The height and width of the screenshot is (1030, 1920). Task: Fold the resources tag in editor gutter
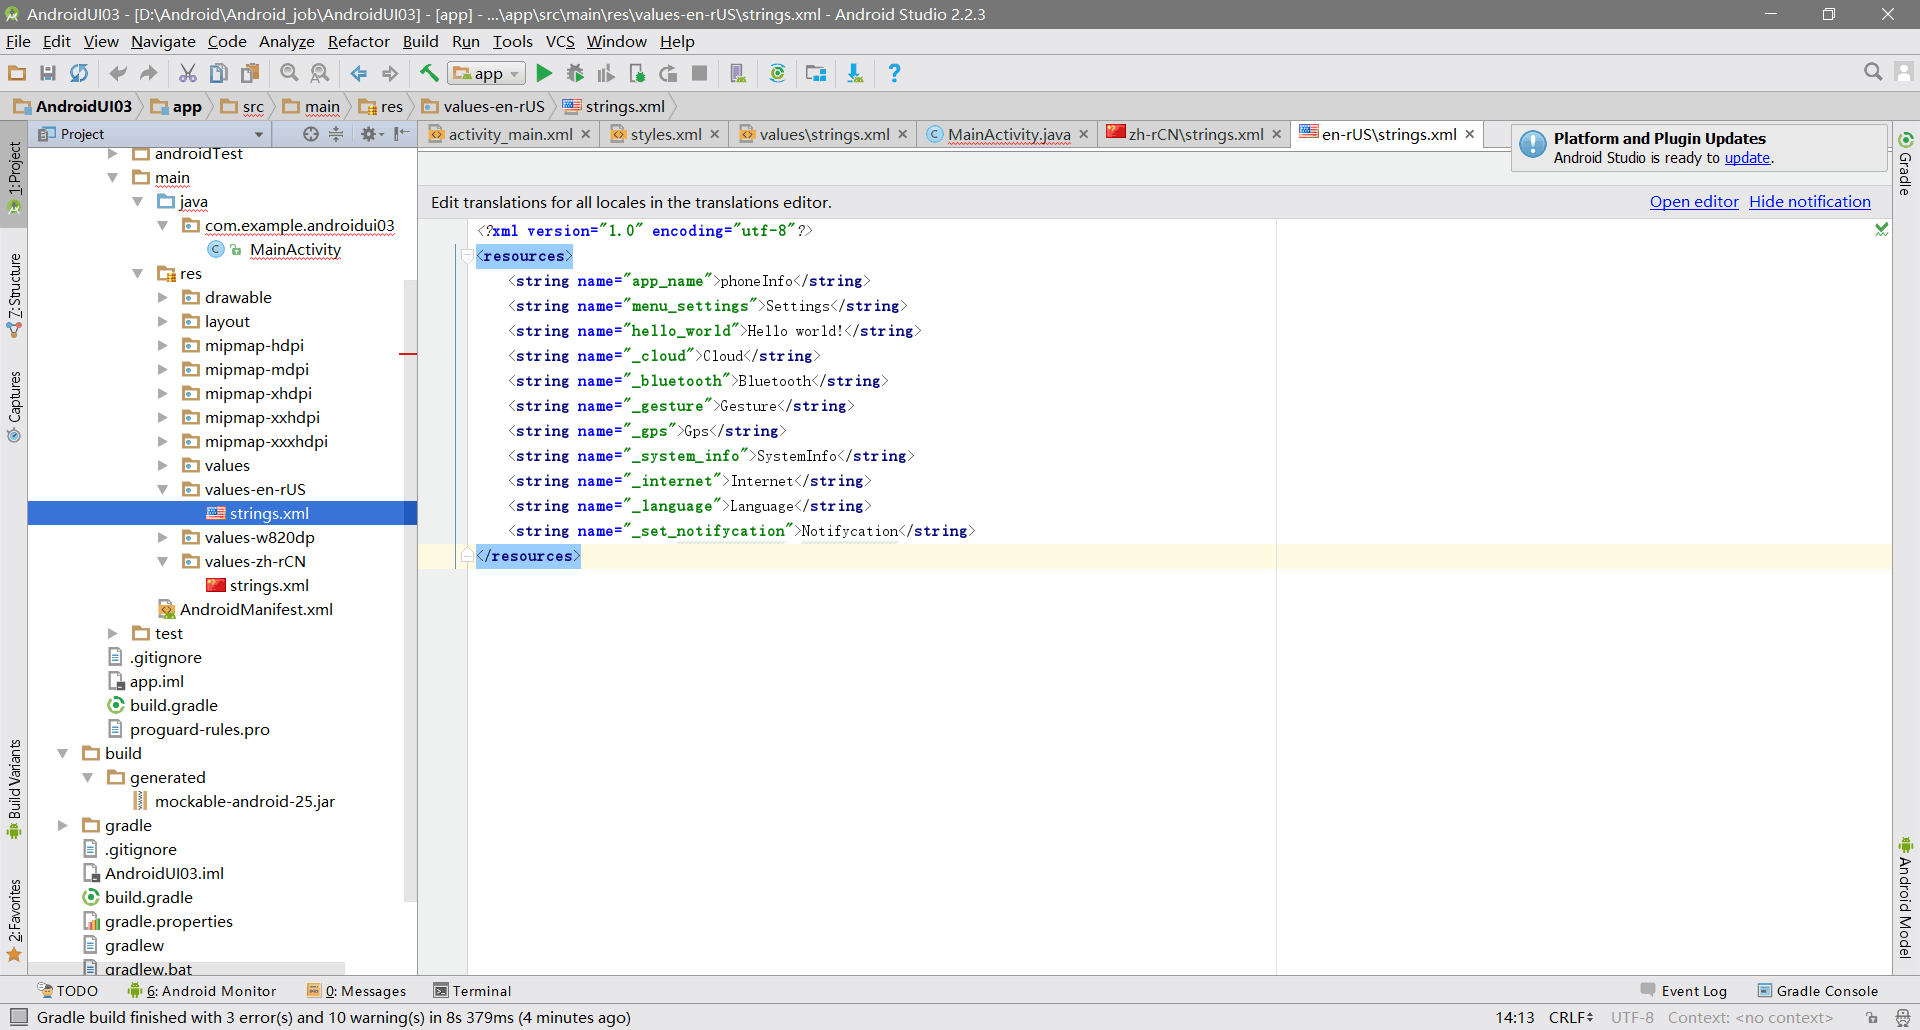coord(467,256)
